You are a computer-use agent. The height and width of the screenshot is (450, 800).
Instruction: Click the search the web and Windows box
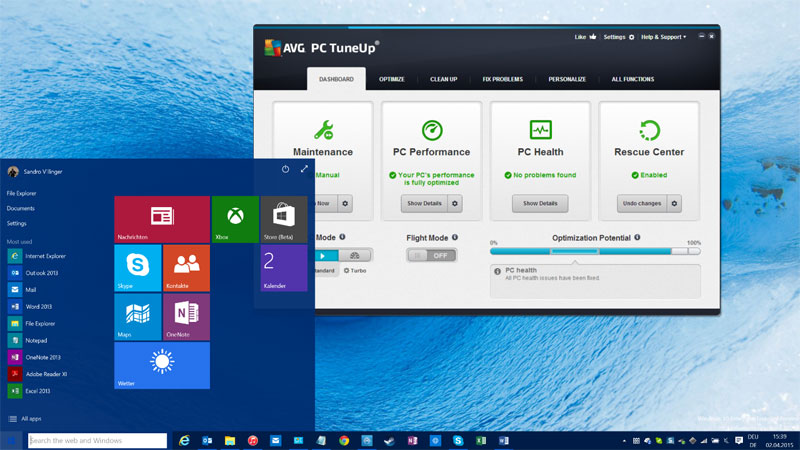click(97, 440)
